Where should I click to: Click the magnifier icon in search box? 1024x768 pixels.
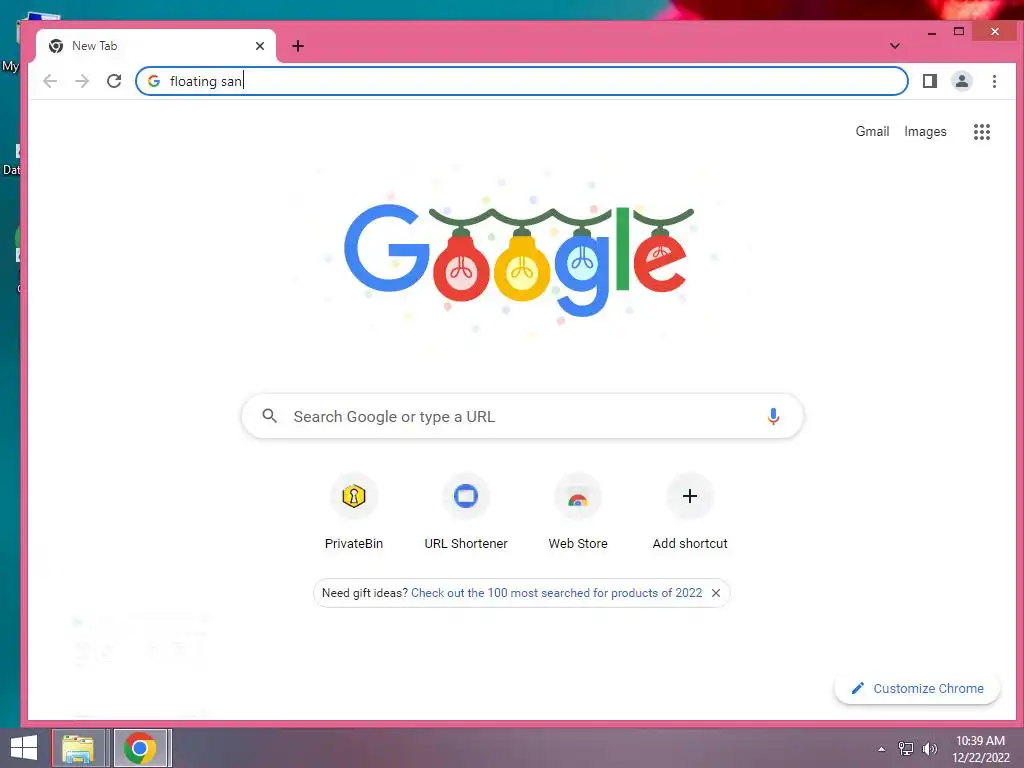point(270,416)
